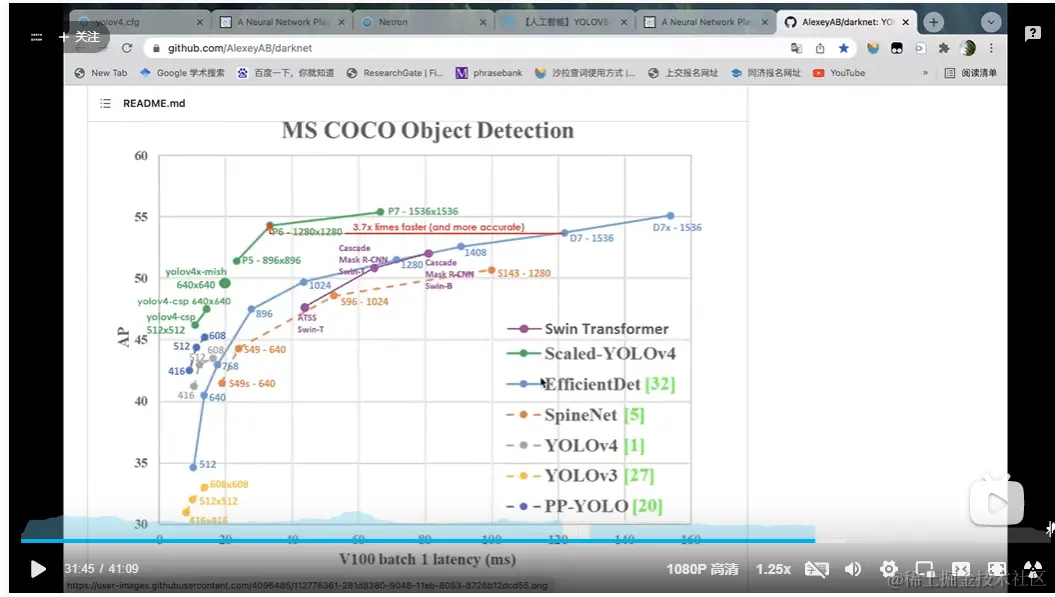Click the large TV play overlay button
Screen dimensions: 1055x597
pos(996,501)
